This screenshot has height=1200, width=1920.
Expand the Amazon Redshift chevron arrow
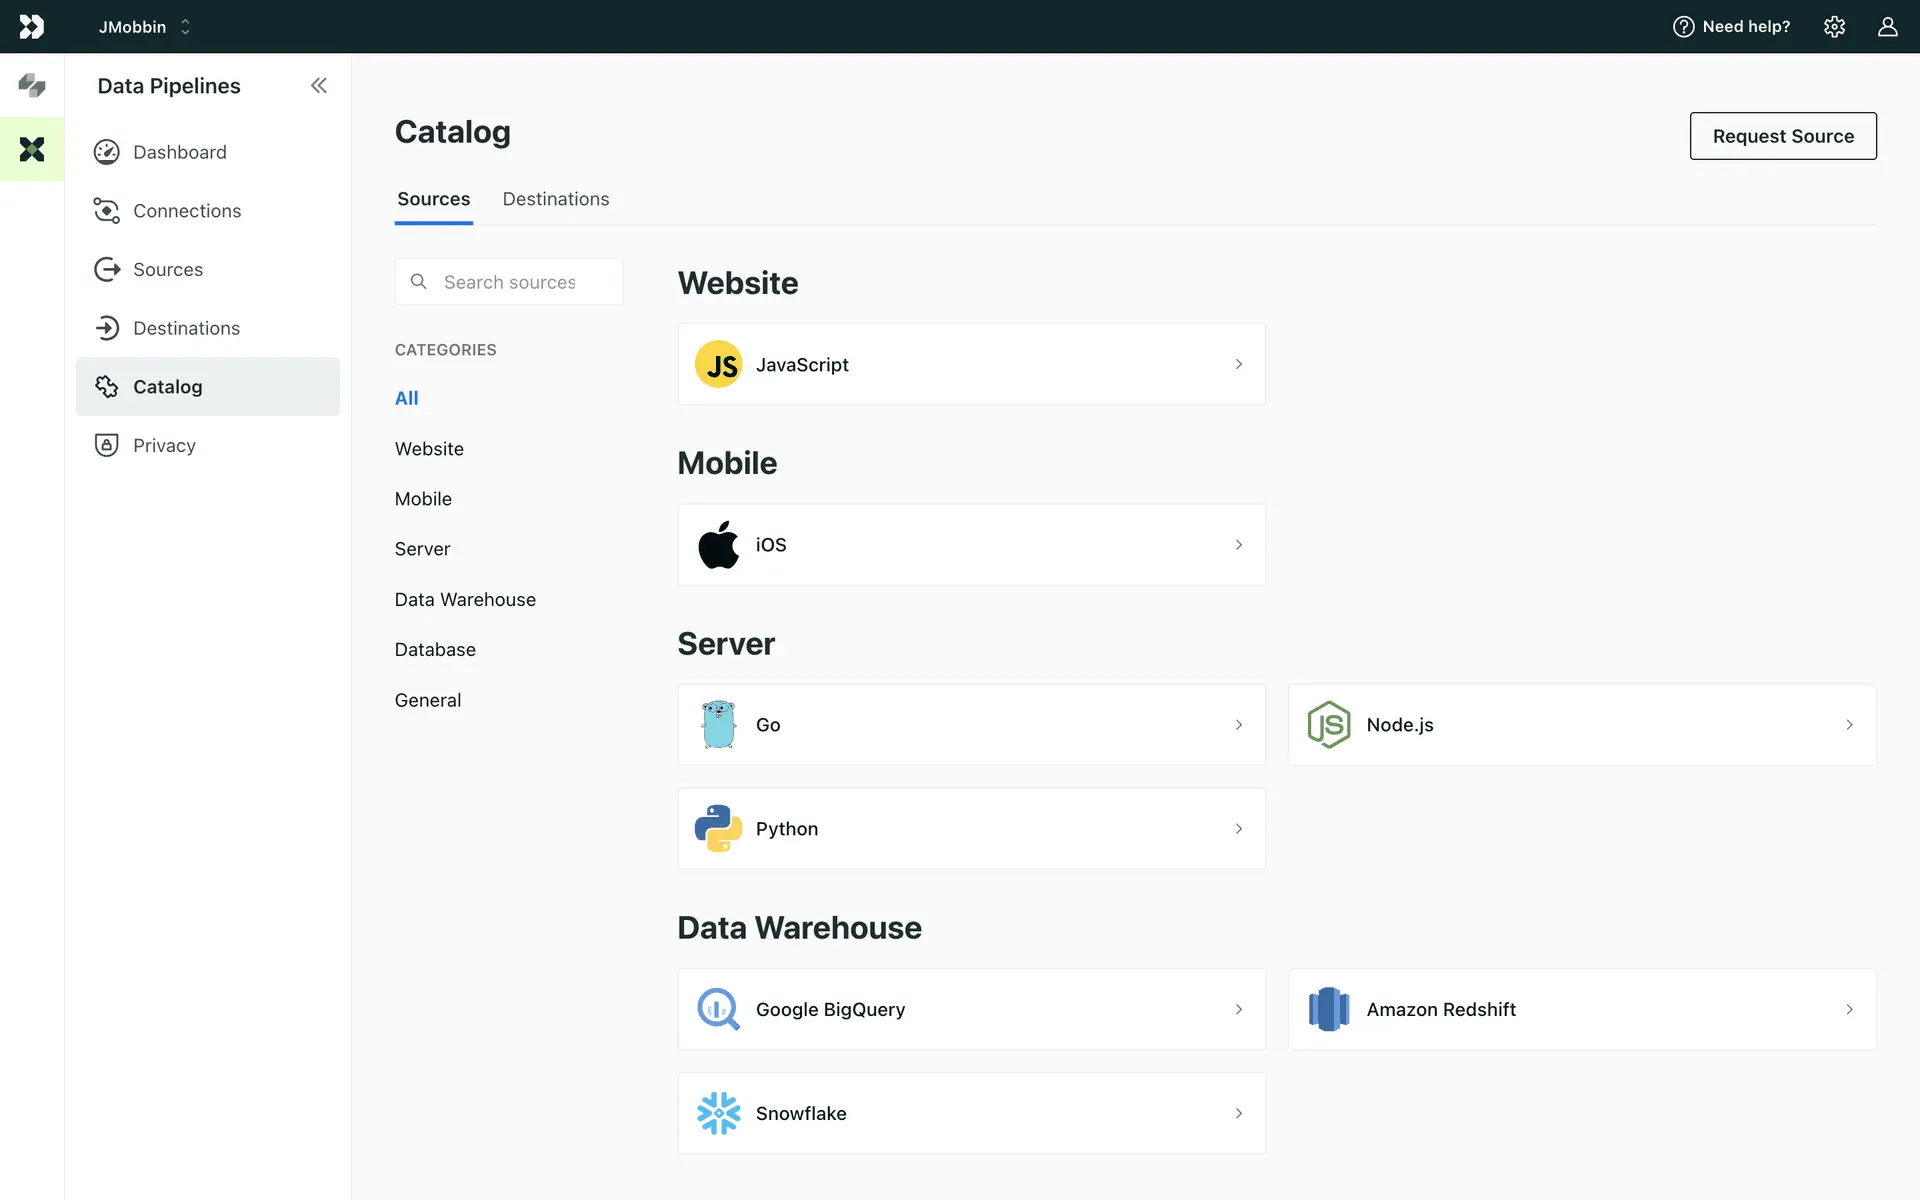[1849, 1010]
